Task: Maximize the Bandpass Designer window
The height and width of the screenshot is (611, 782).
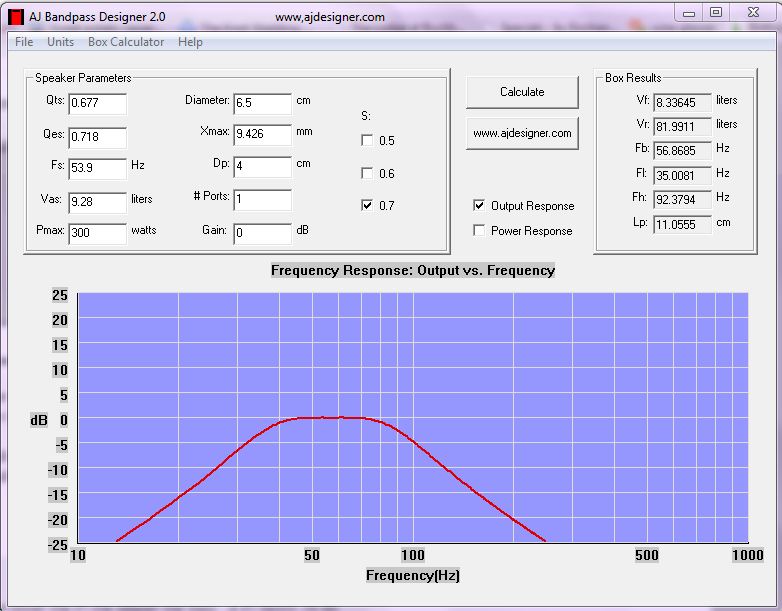Action: click(715, 12)
